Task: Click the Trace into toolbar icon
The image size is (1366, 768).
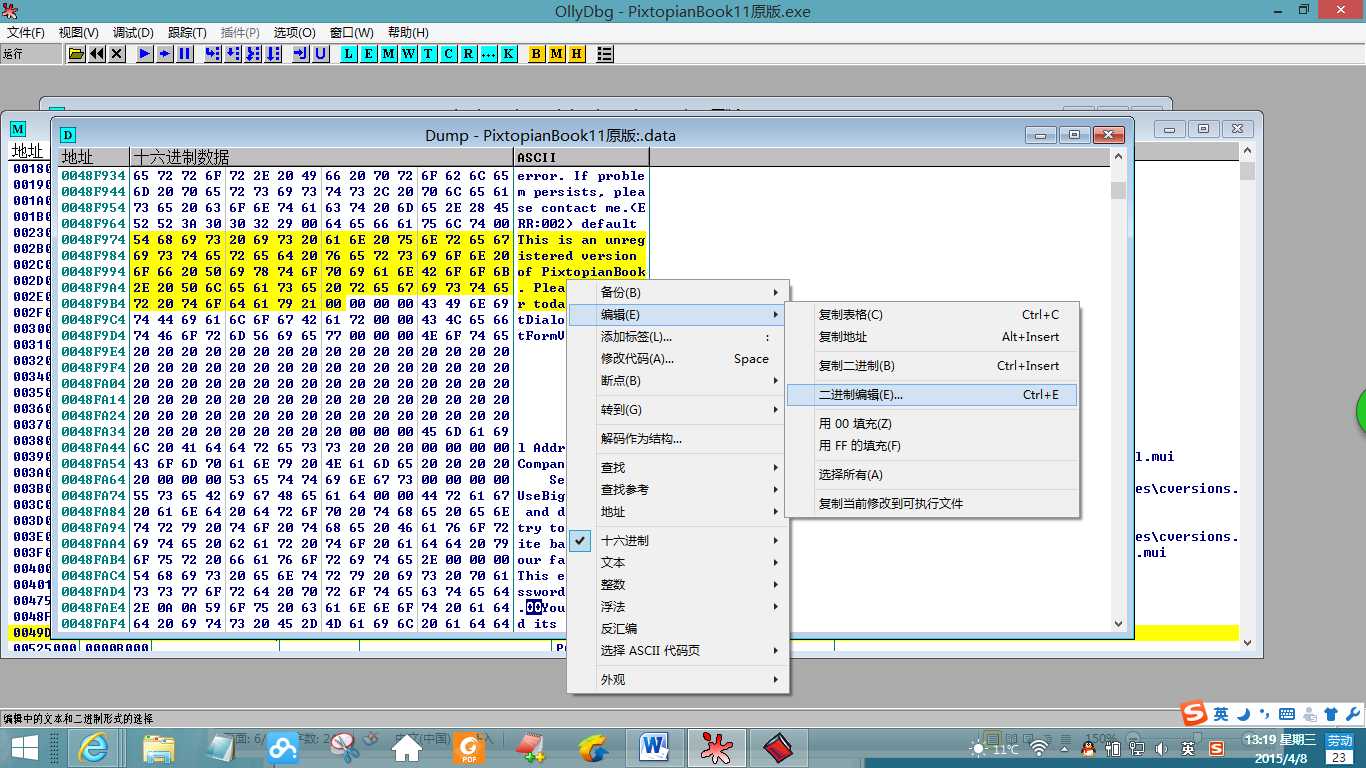Action: [253, 54]
